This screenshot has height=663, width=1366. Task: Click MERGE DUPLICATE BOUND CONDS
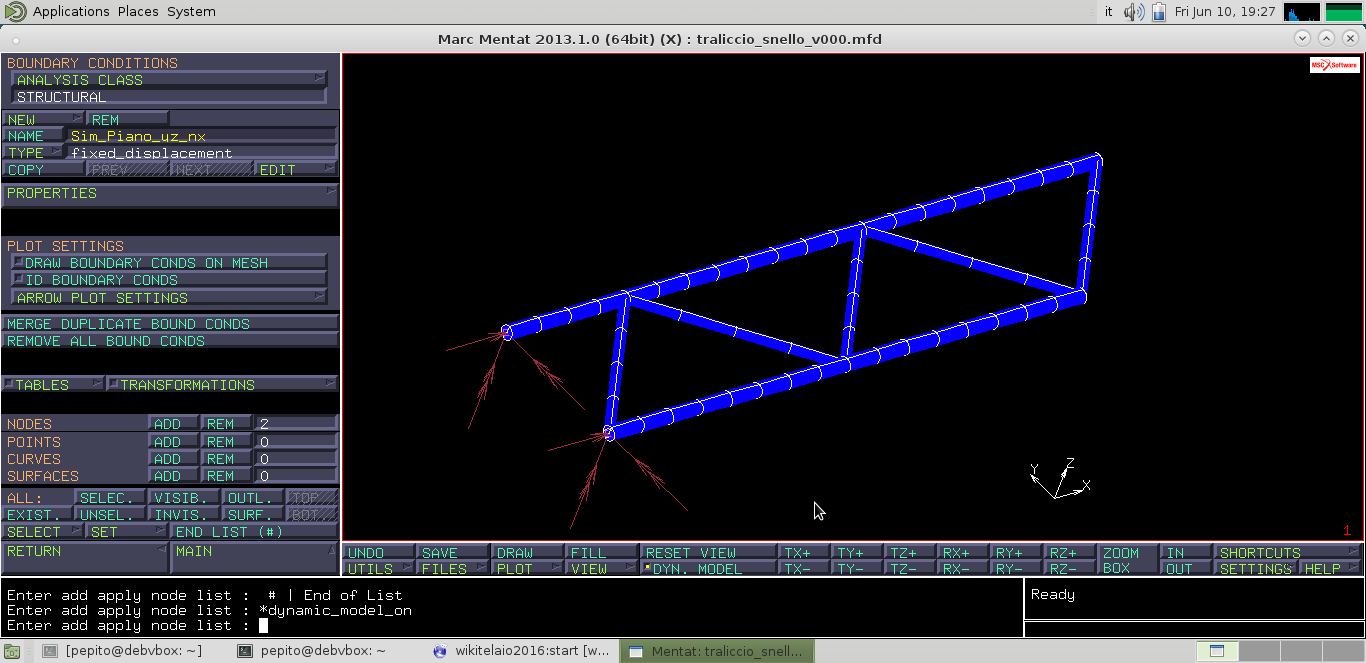tap(170, 324)
